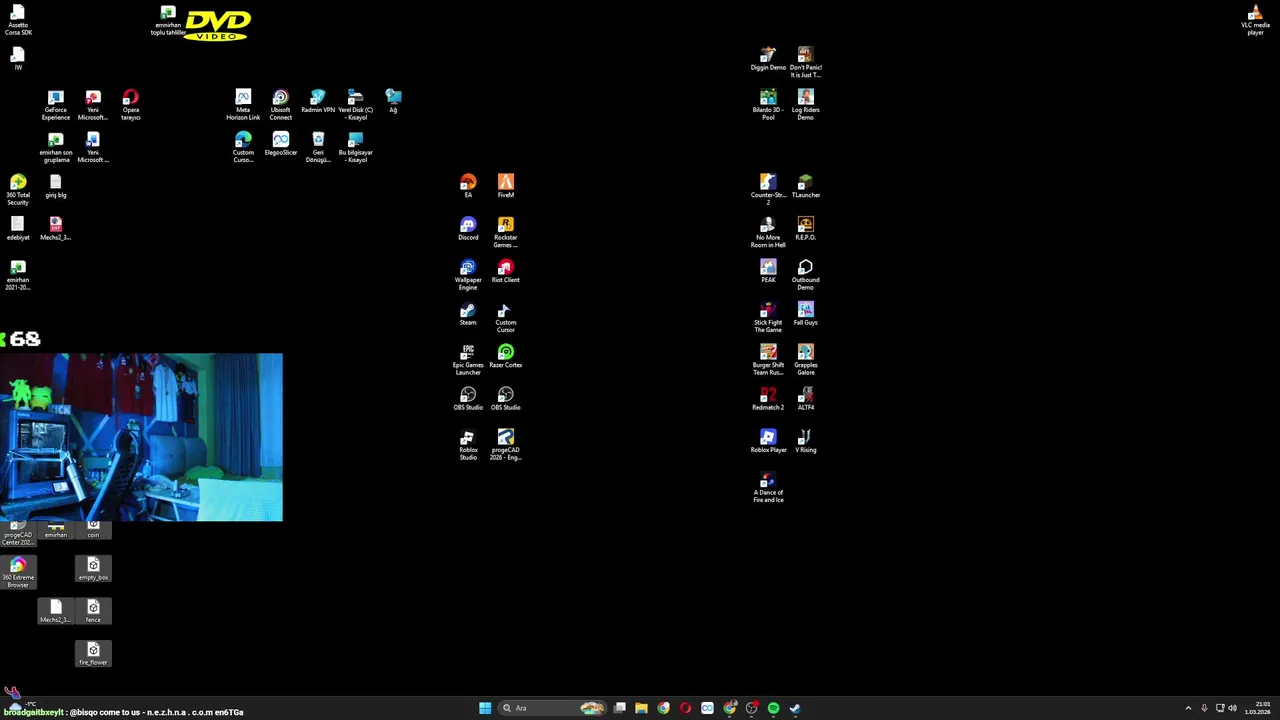
Task: Open the 360 Extreme Browser icon
Action: (x=18, y=572)
